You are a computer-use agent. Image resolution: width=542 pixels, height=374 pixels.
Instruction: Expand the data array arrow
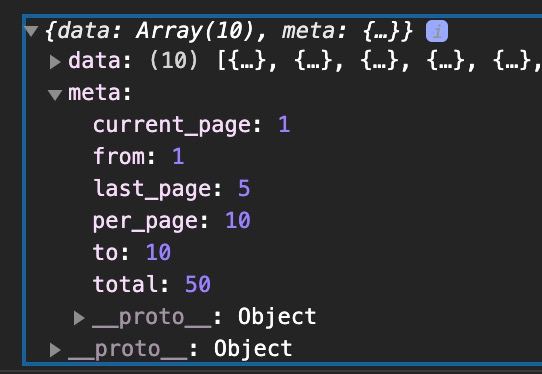tap(55, 62)
